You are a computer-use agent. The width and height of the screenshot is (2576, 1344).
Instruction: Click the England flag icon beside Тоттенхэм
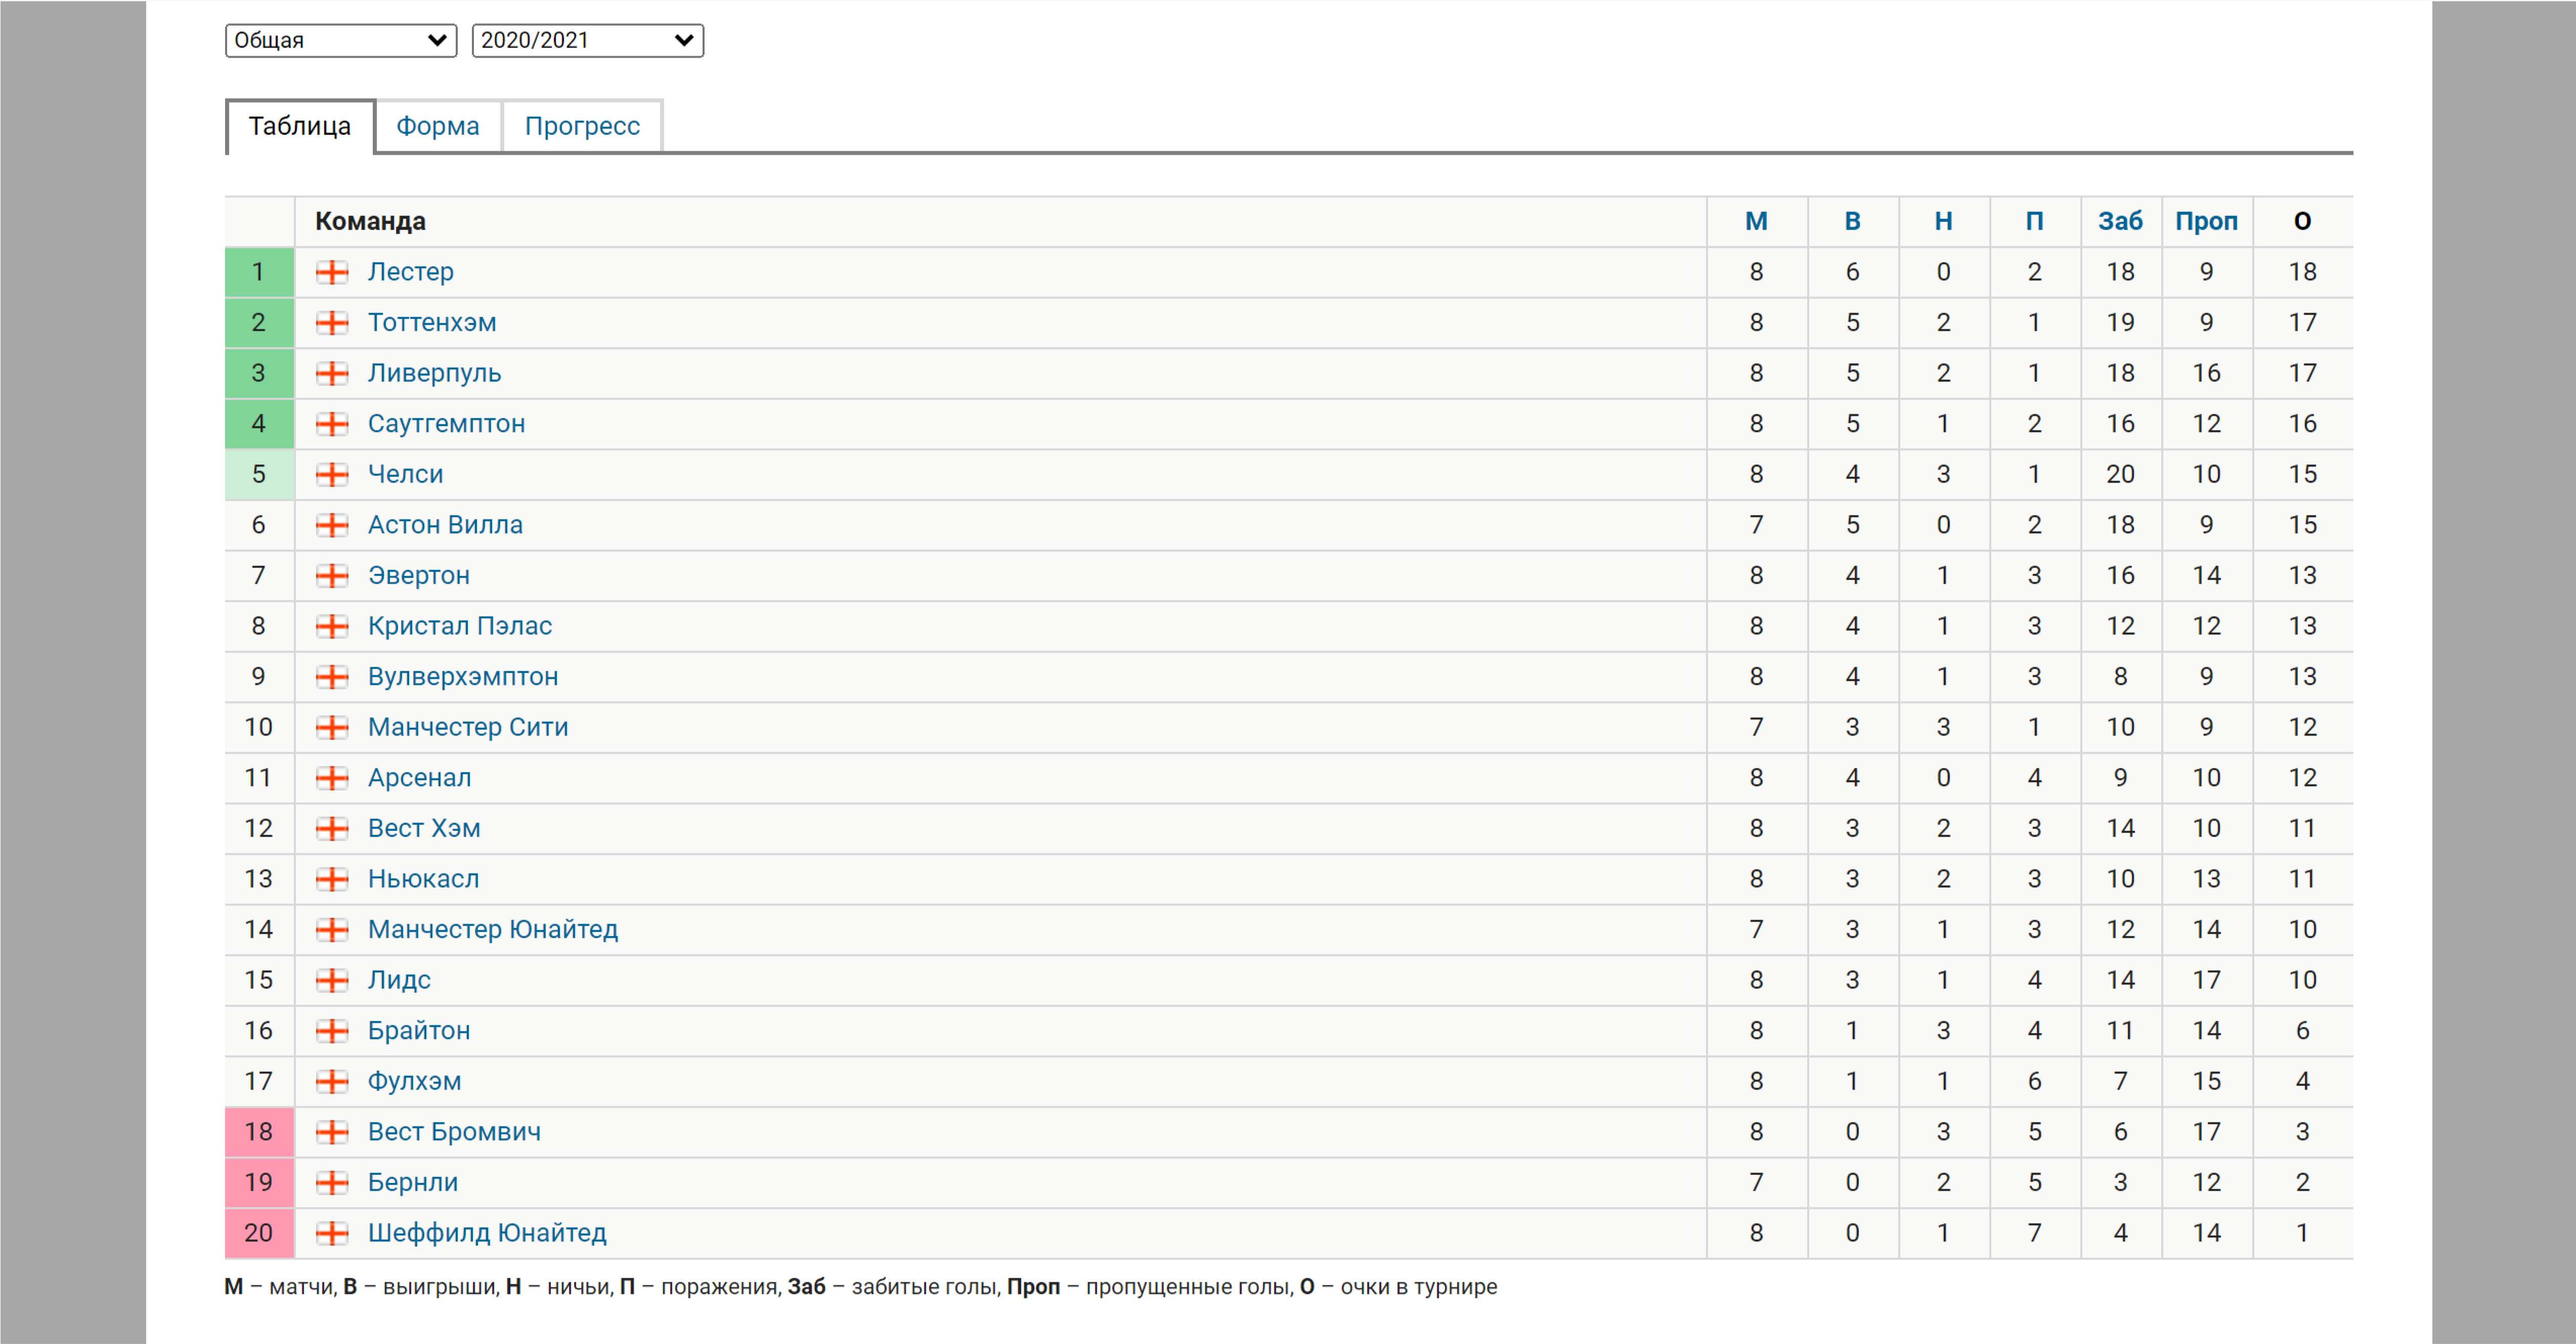pos(332,323)
